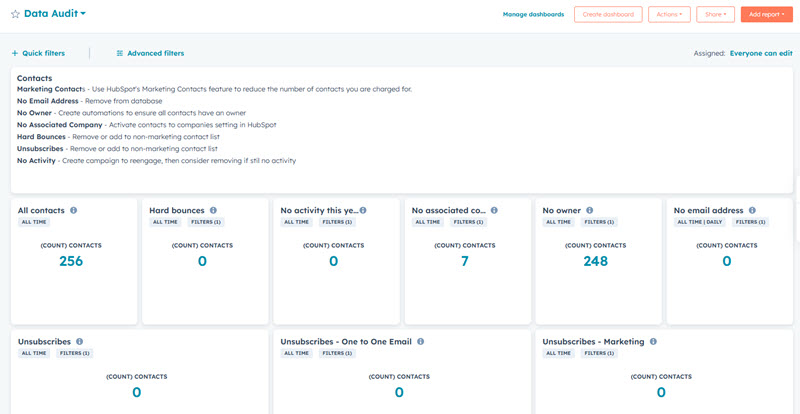
Task: Click the 7 count in No associated company
Action: point(465,261)
